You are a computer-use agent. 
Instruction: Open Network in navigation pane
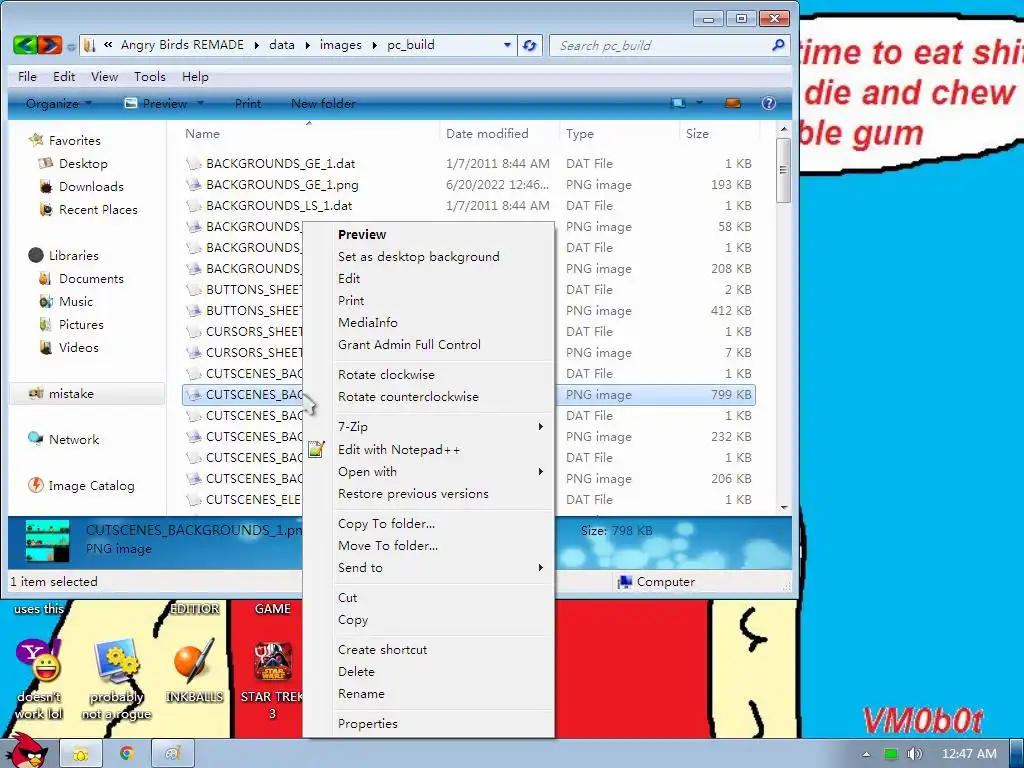(x=74, y=440)
